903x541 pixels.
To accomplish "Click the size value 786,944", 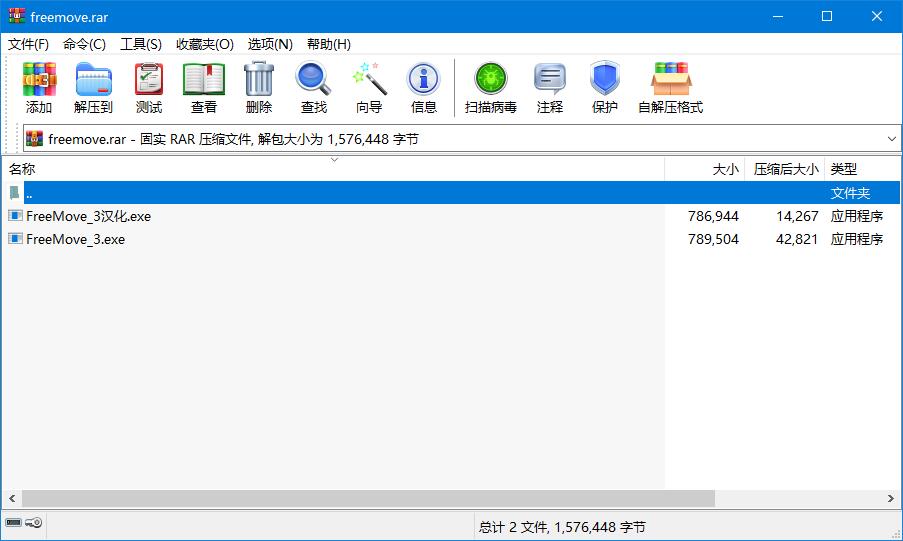I will [713, 216].
